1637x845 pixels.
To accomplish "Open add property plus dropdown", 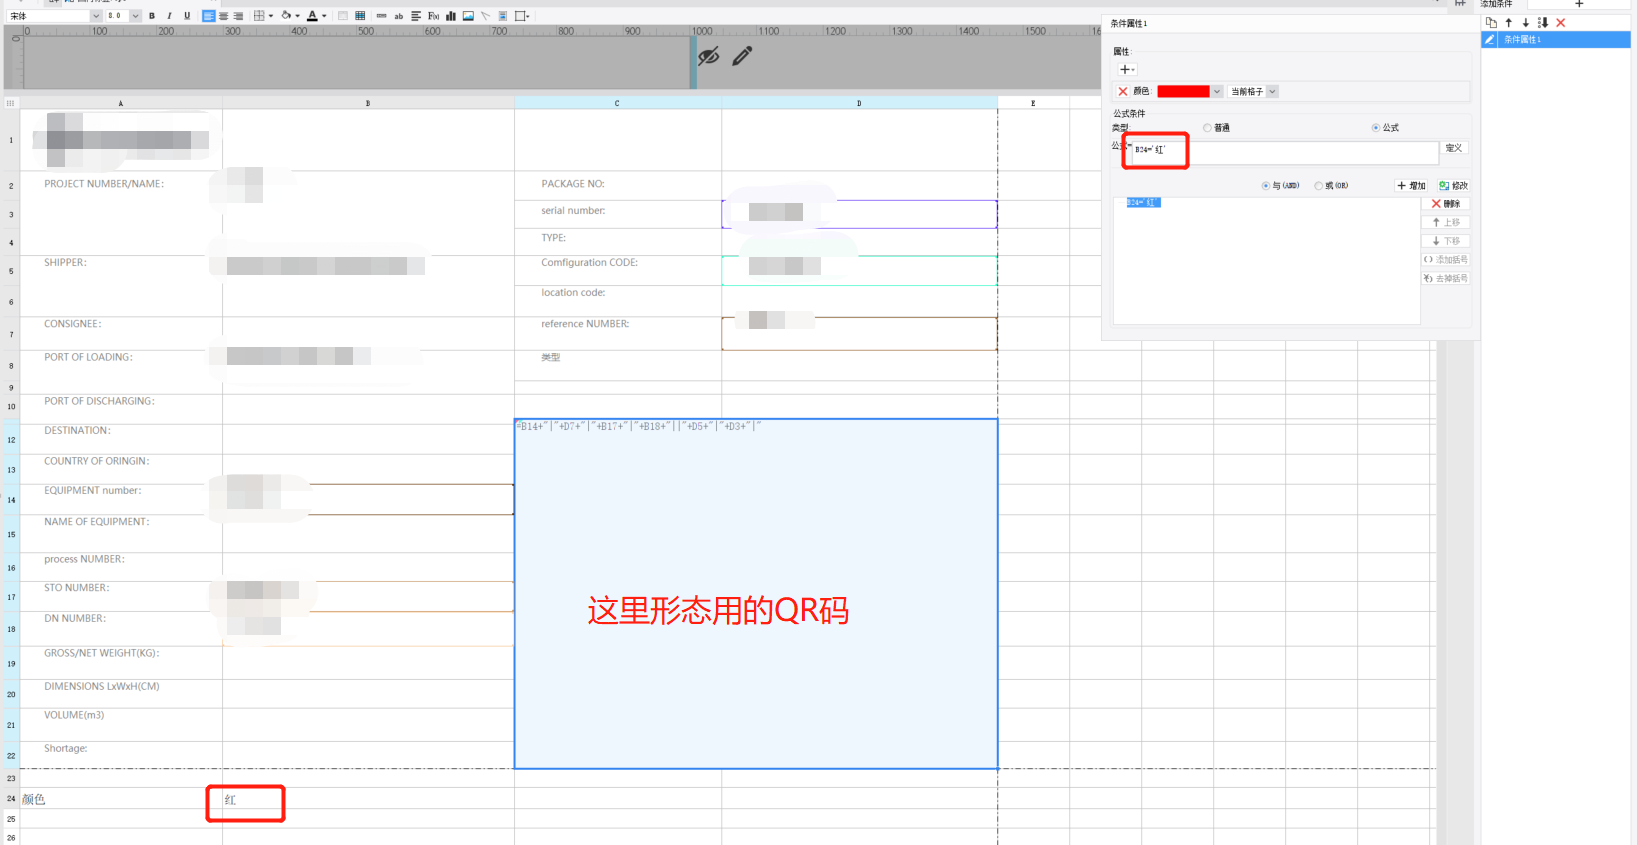I will (1126, 70).
